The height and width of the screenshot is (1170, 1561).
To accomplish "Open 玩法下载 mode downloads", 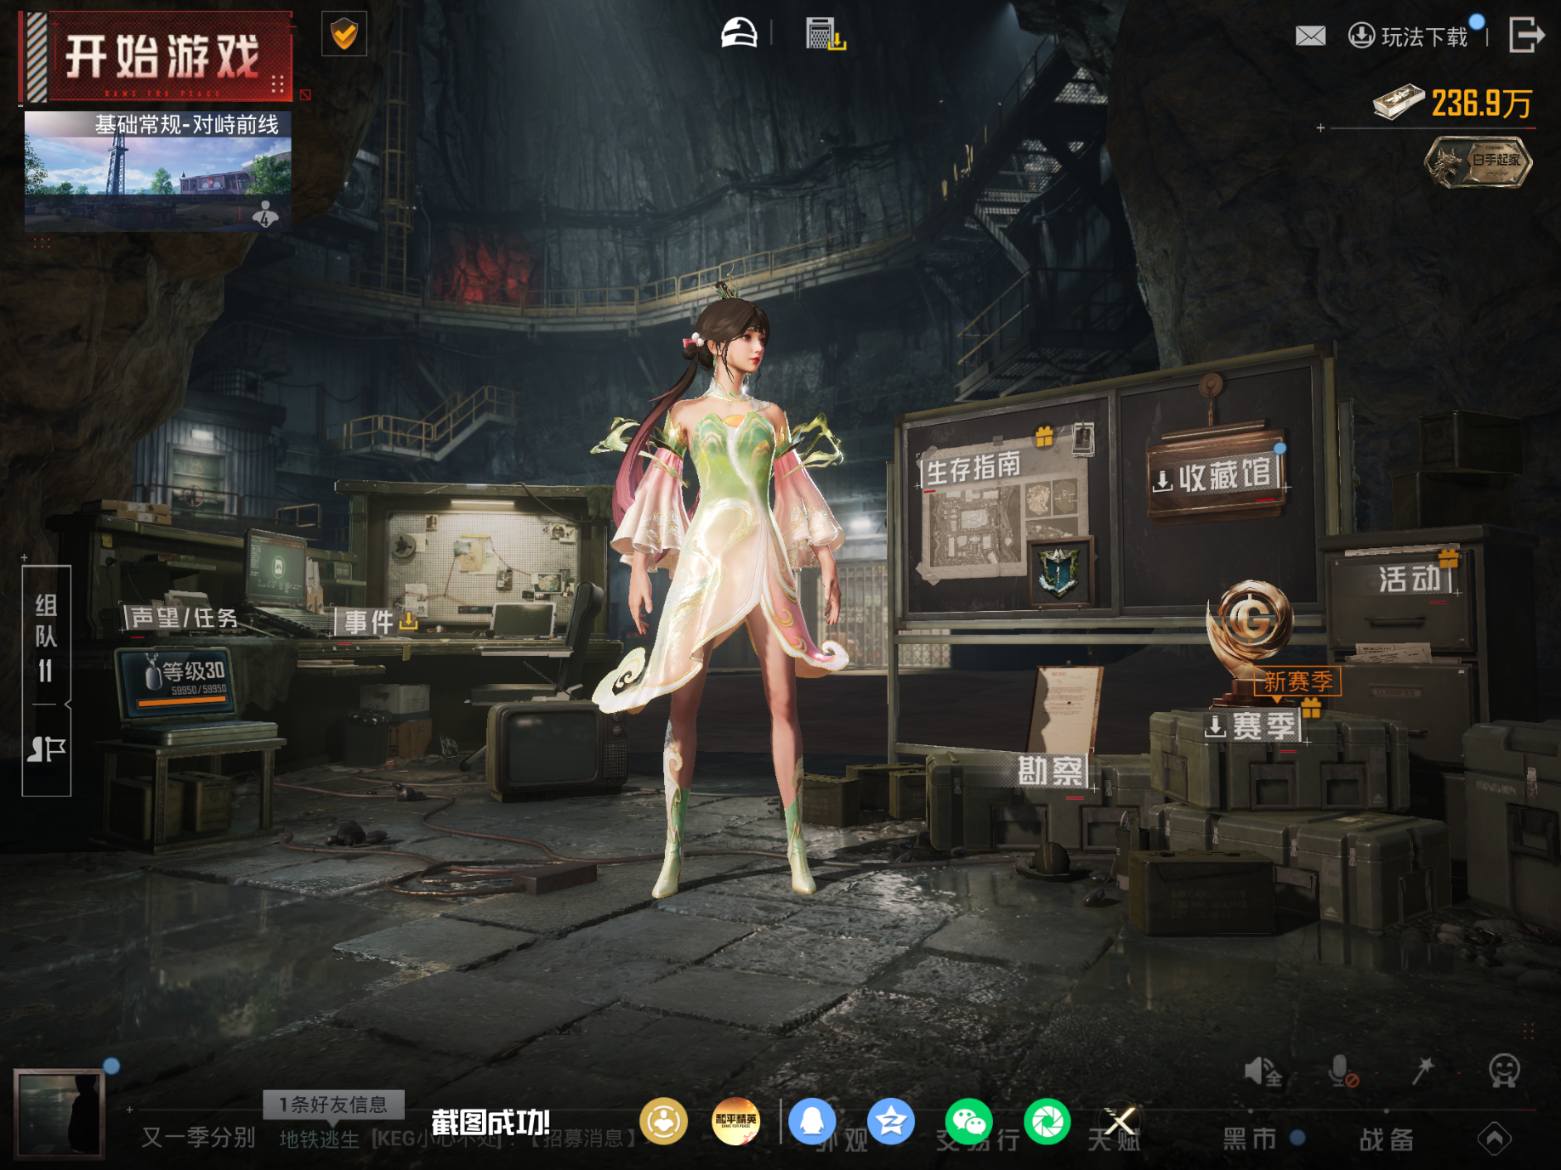I will coord(1409,36).
